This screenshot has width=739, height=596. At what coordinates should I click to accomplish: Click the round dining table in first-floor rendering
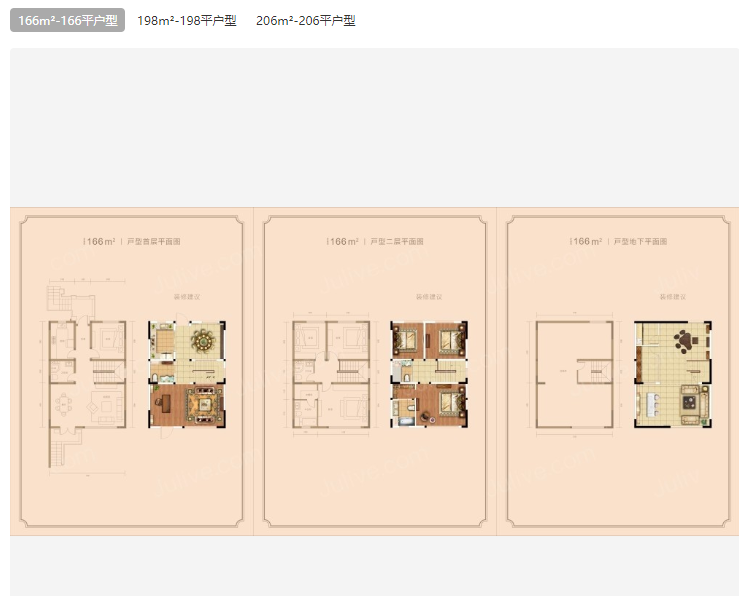click(x=204, y=340)
